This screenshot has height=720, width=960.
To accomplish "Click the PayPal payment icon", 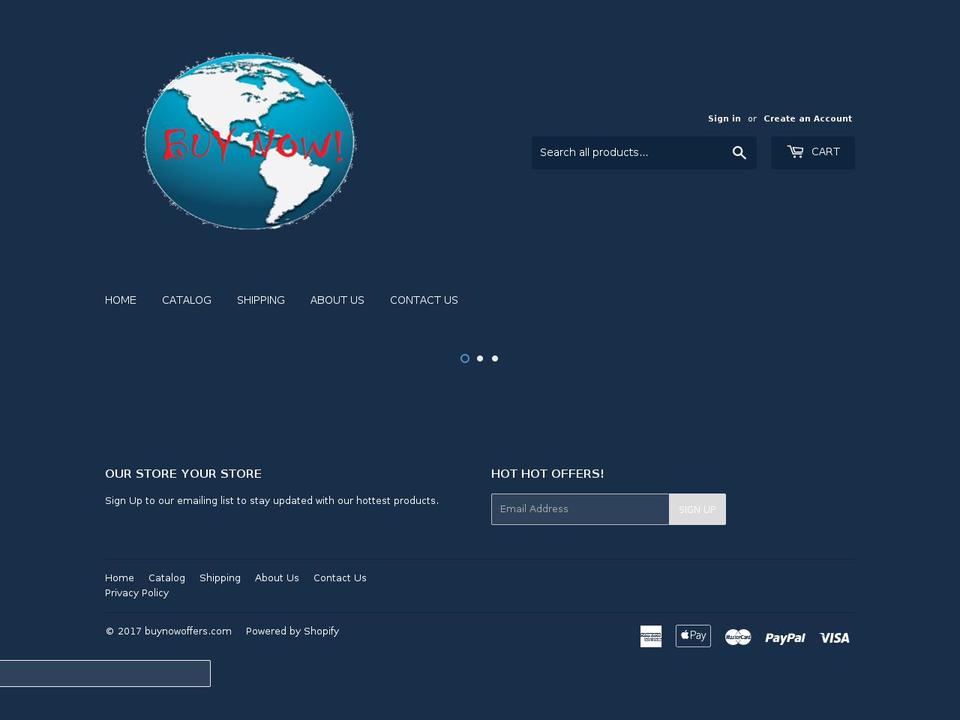I will tap(785, 638).
